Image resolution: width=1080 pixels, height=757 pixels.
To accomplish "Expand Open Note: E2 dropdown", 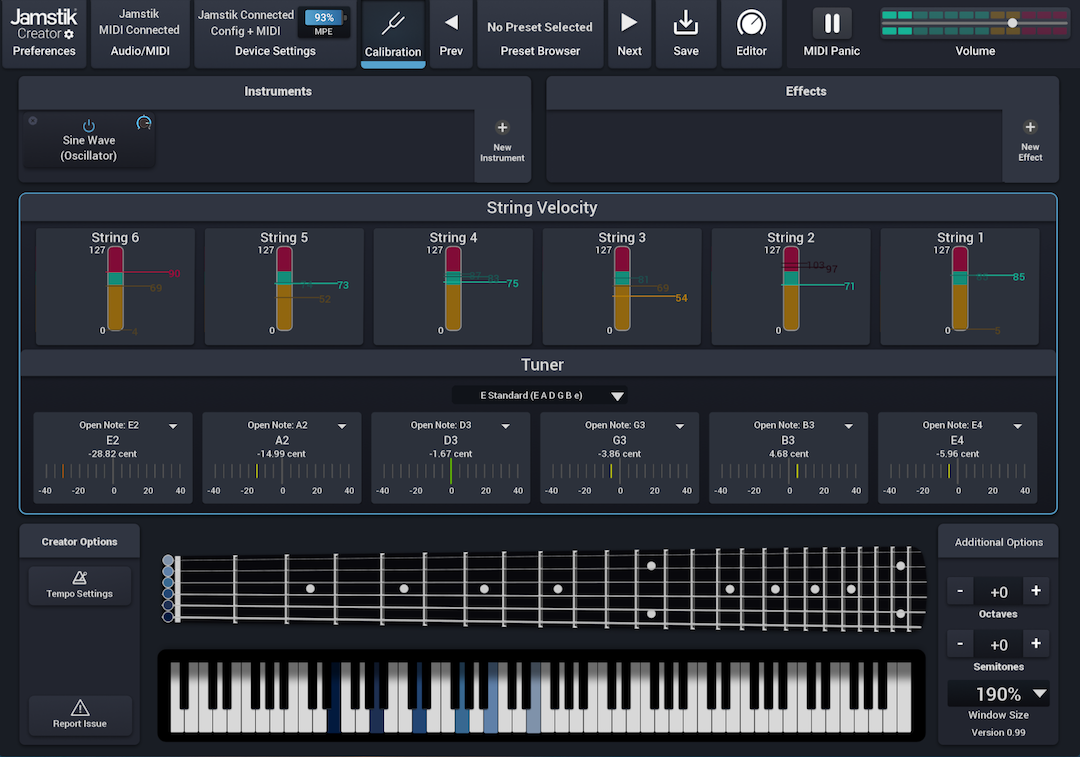I will (x=173, y=426).
